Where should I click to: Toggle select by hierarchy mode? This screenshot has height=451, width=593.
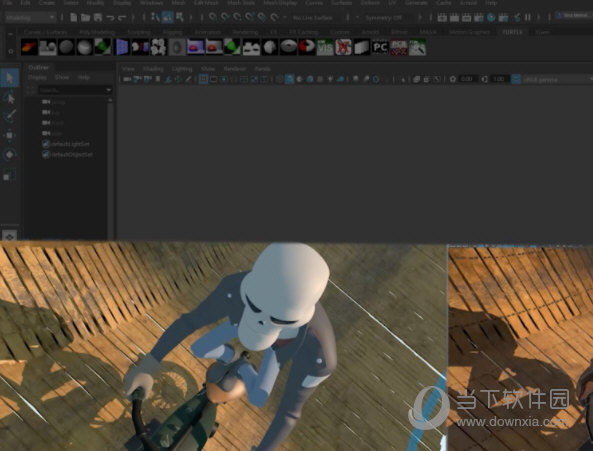(155, 17)
